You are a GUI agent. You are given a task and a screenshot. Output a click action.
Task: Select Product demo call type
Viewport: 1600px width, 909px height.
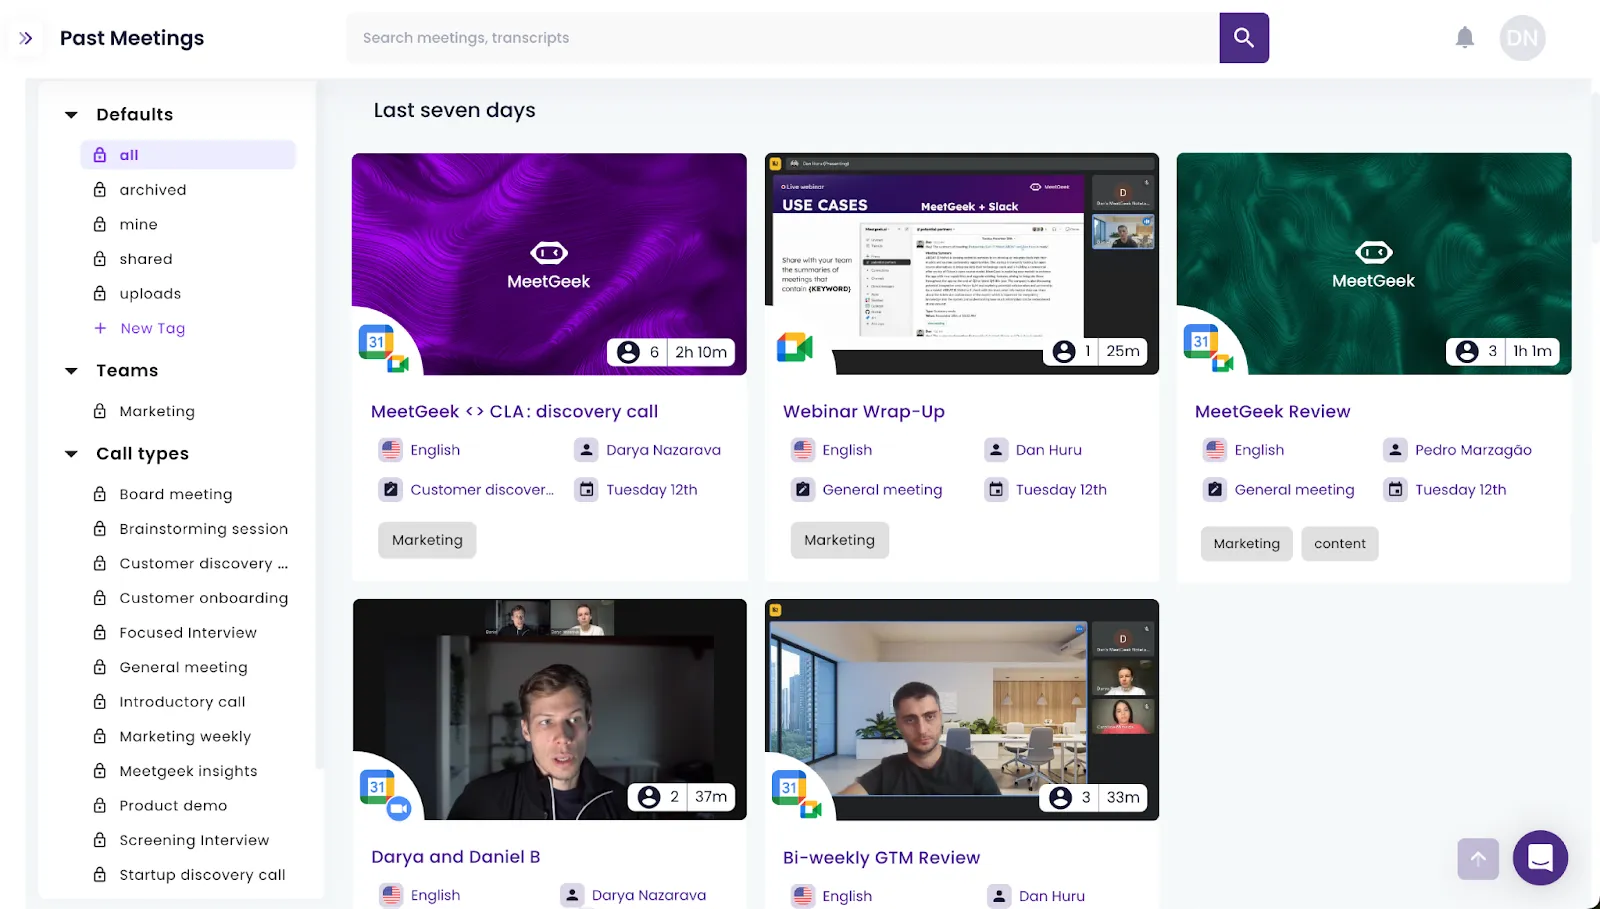(x=172, y=805)
